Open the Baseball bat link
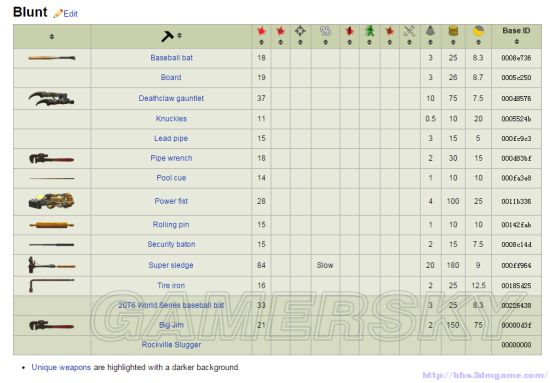550x383 pixels. coord(172,58)
